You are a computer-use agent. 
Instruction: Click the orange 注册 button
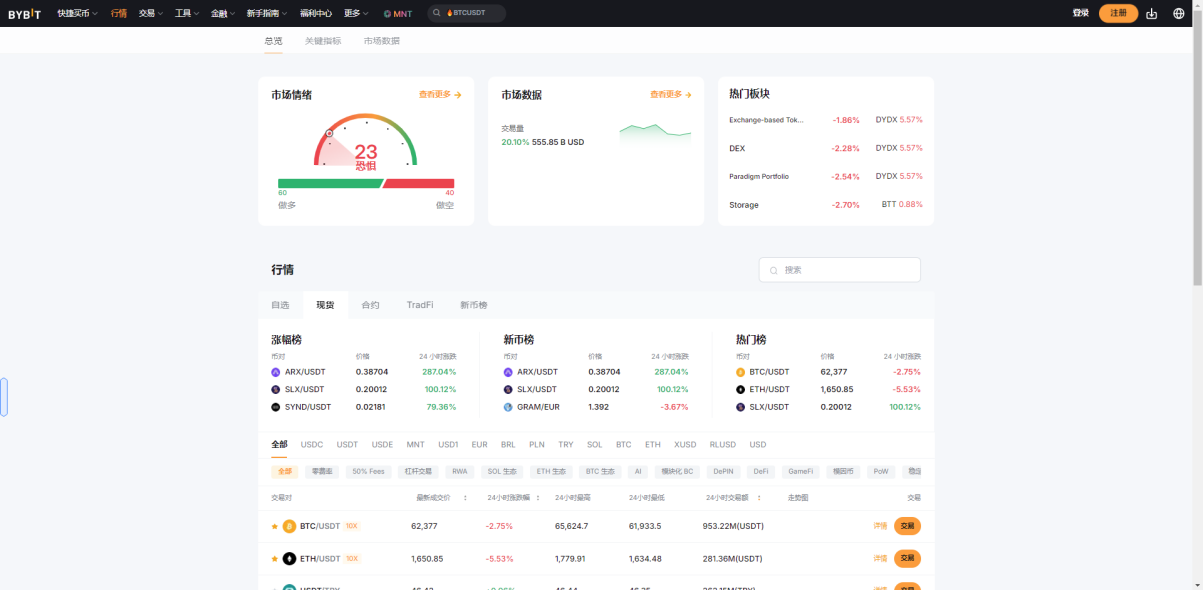(1118, 13)
